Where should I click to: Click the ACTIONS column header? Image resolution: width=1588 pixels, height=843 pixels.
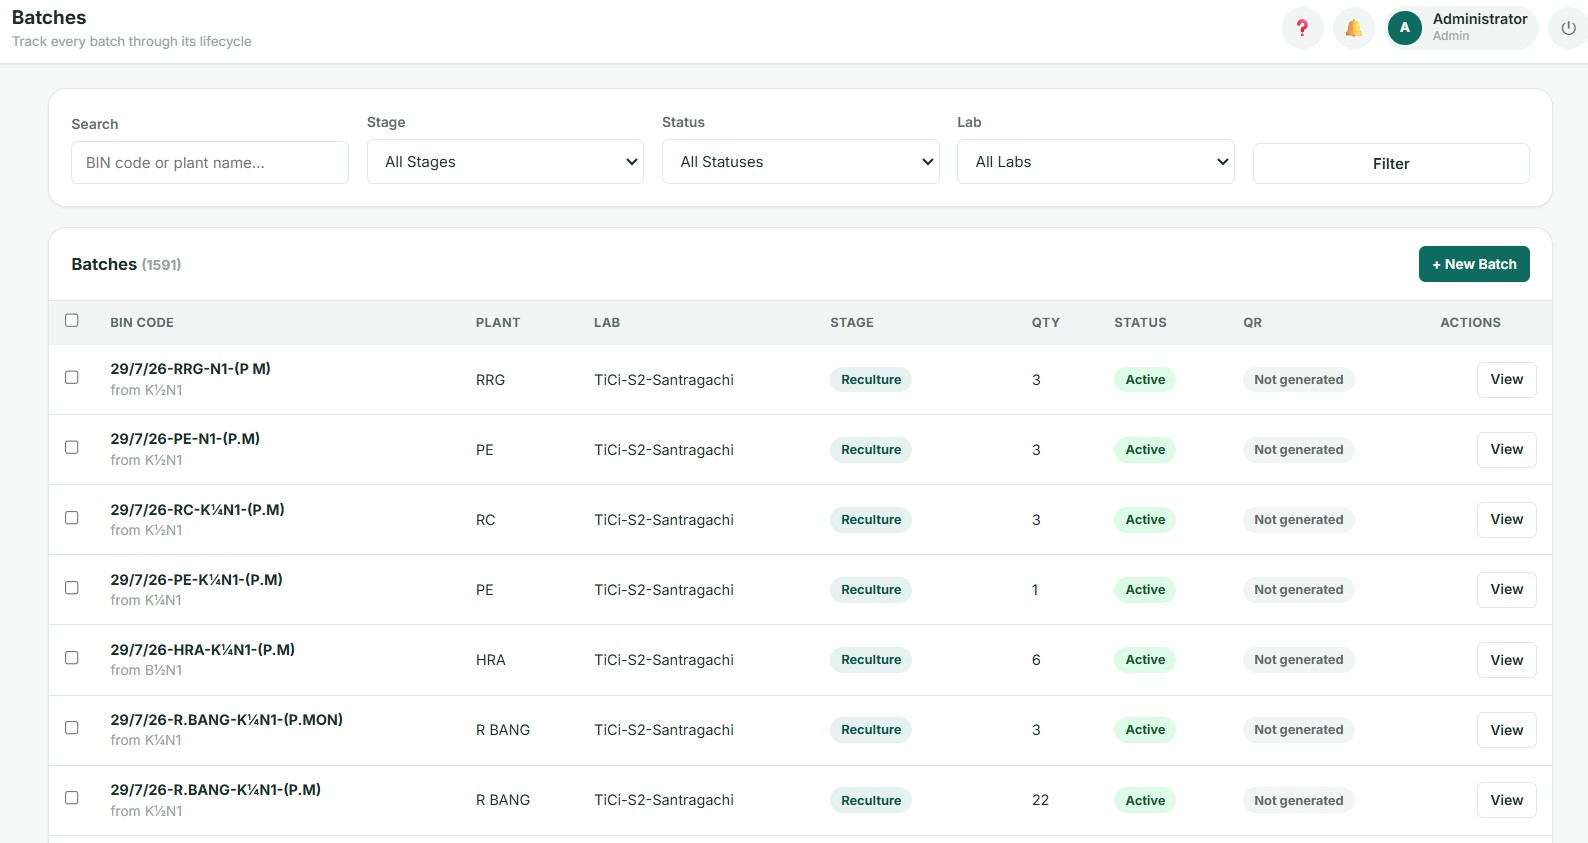pos(1470,322)
